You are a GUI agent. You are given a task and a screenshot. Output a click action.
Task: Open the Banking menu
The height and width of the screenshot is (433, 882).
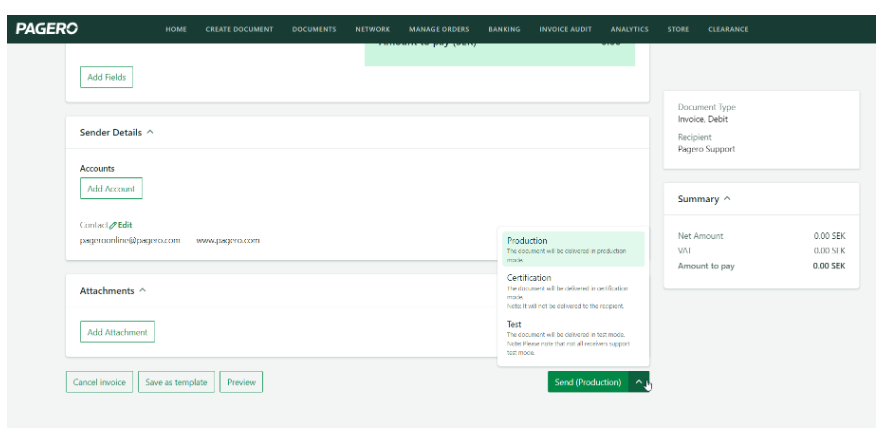click(x=505, y=29)
